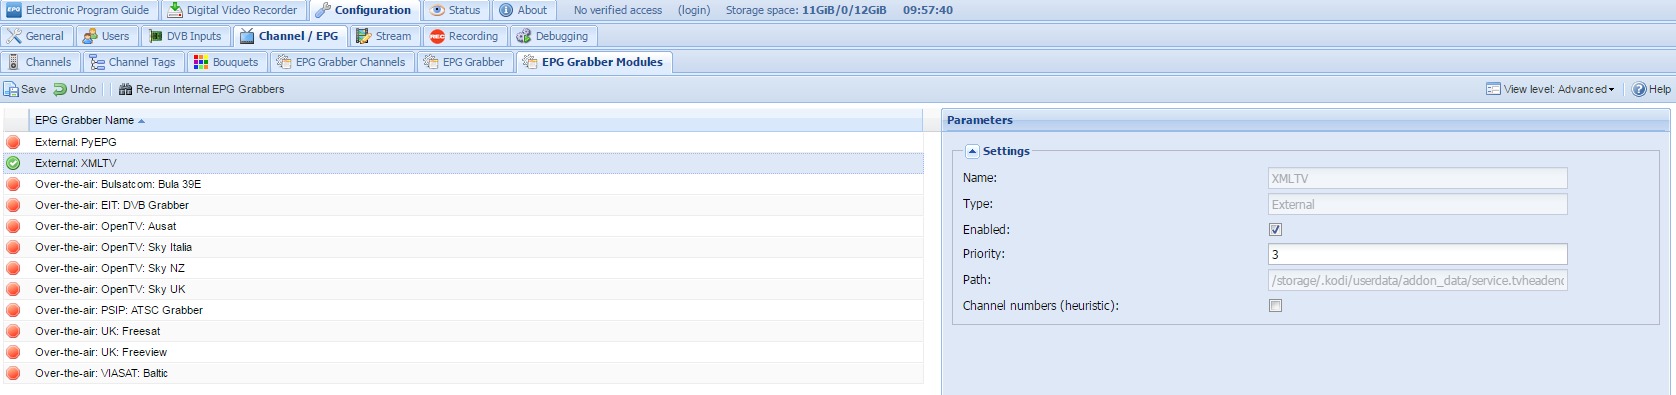Switch to EPG Grabber Channels sub-tab
The width and height of the screenshot is (1676, 395).
coord(341,62)
